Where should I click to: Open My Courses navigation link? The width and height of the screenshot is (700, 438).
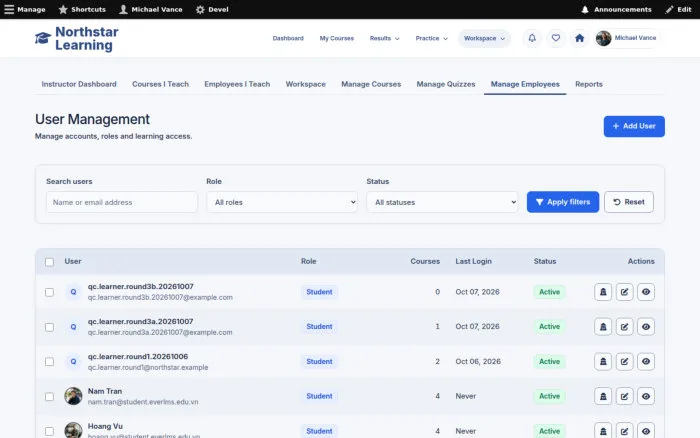[337, 38]
